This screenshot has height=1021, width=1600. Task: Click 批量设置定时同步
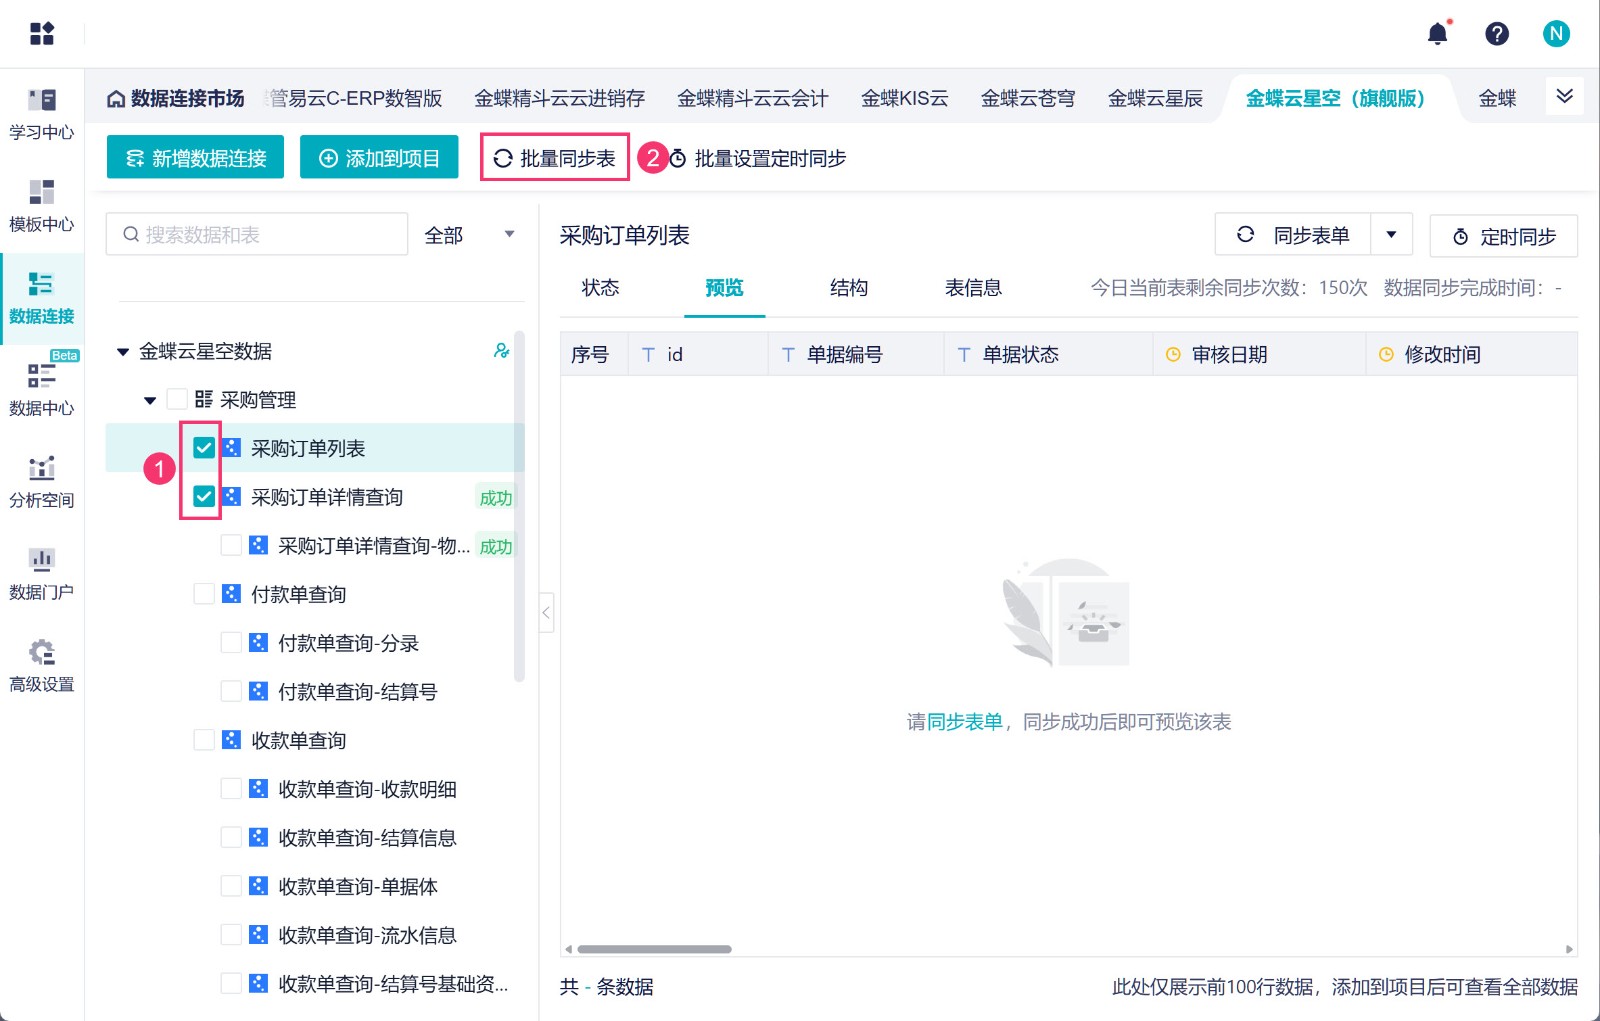(x=758, y=158)
